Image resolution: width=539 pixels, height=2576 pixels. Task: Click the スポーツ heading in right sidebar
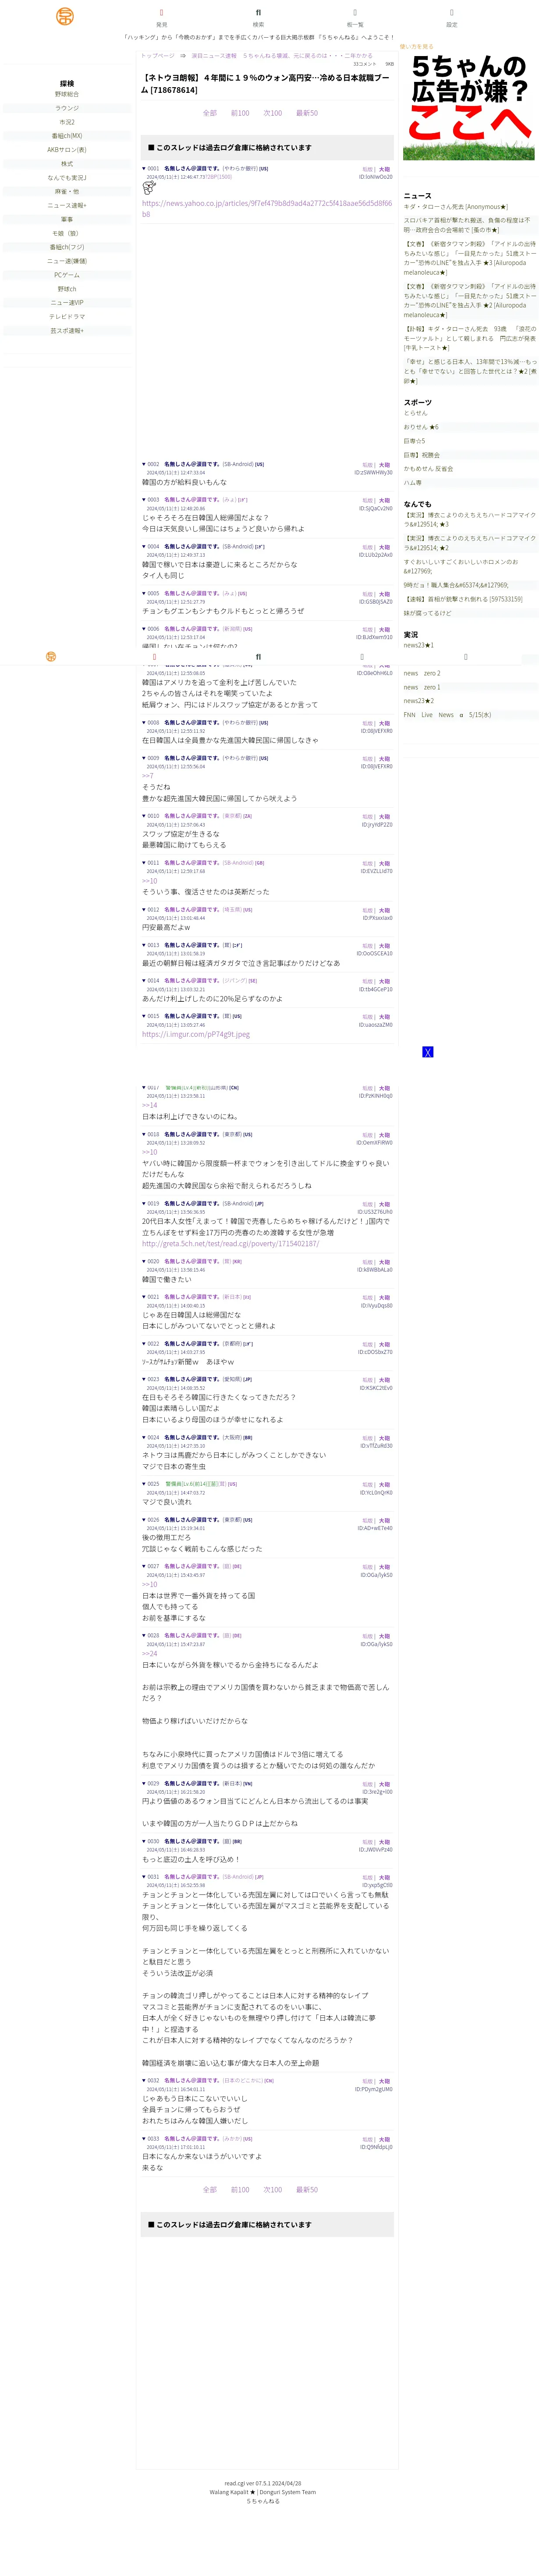coord(417,402)
